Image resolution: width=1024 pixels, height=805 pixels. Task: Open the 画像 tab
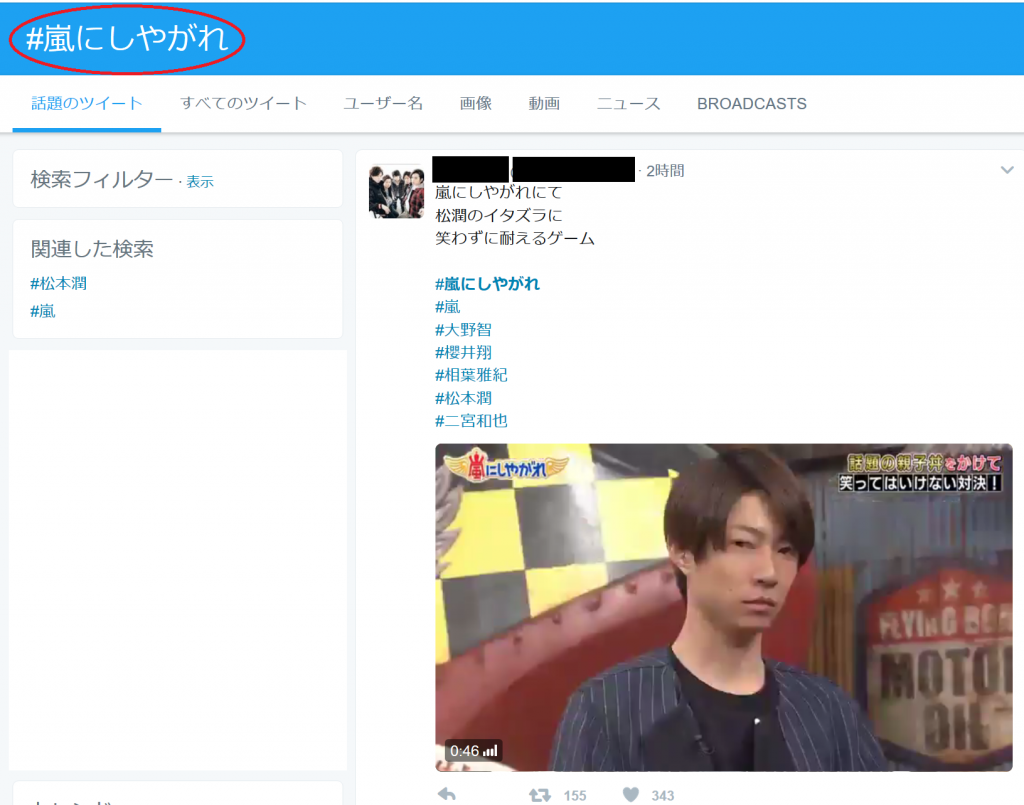pyautogui.click(x=475, y=103)
